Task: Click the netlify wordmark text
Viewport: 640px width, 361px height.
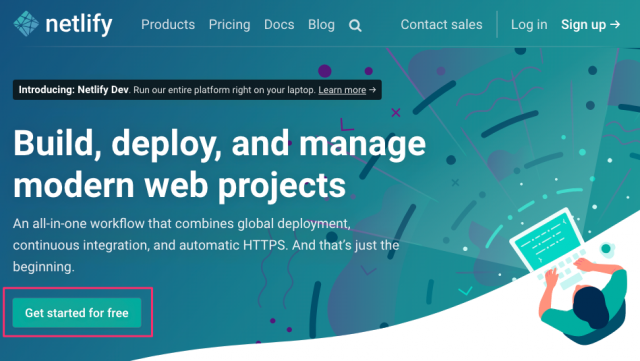Action: tap(79, 25)
